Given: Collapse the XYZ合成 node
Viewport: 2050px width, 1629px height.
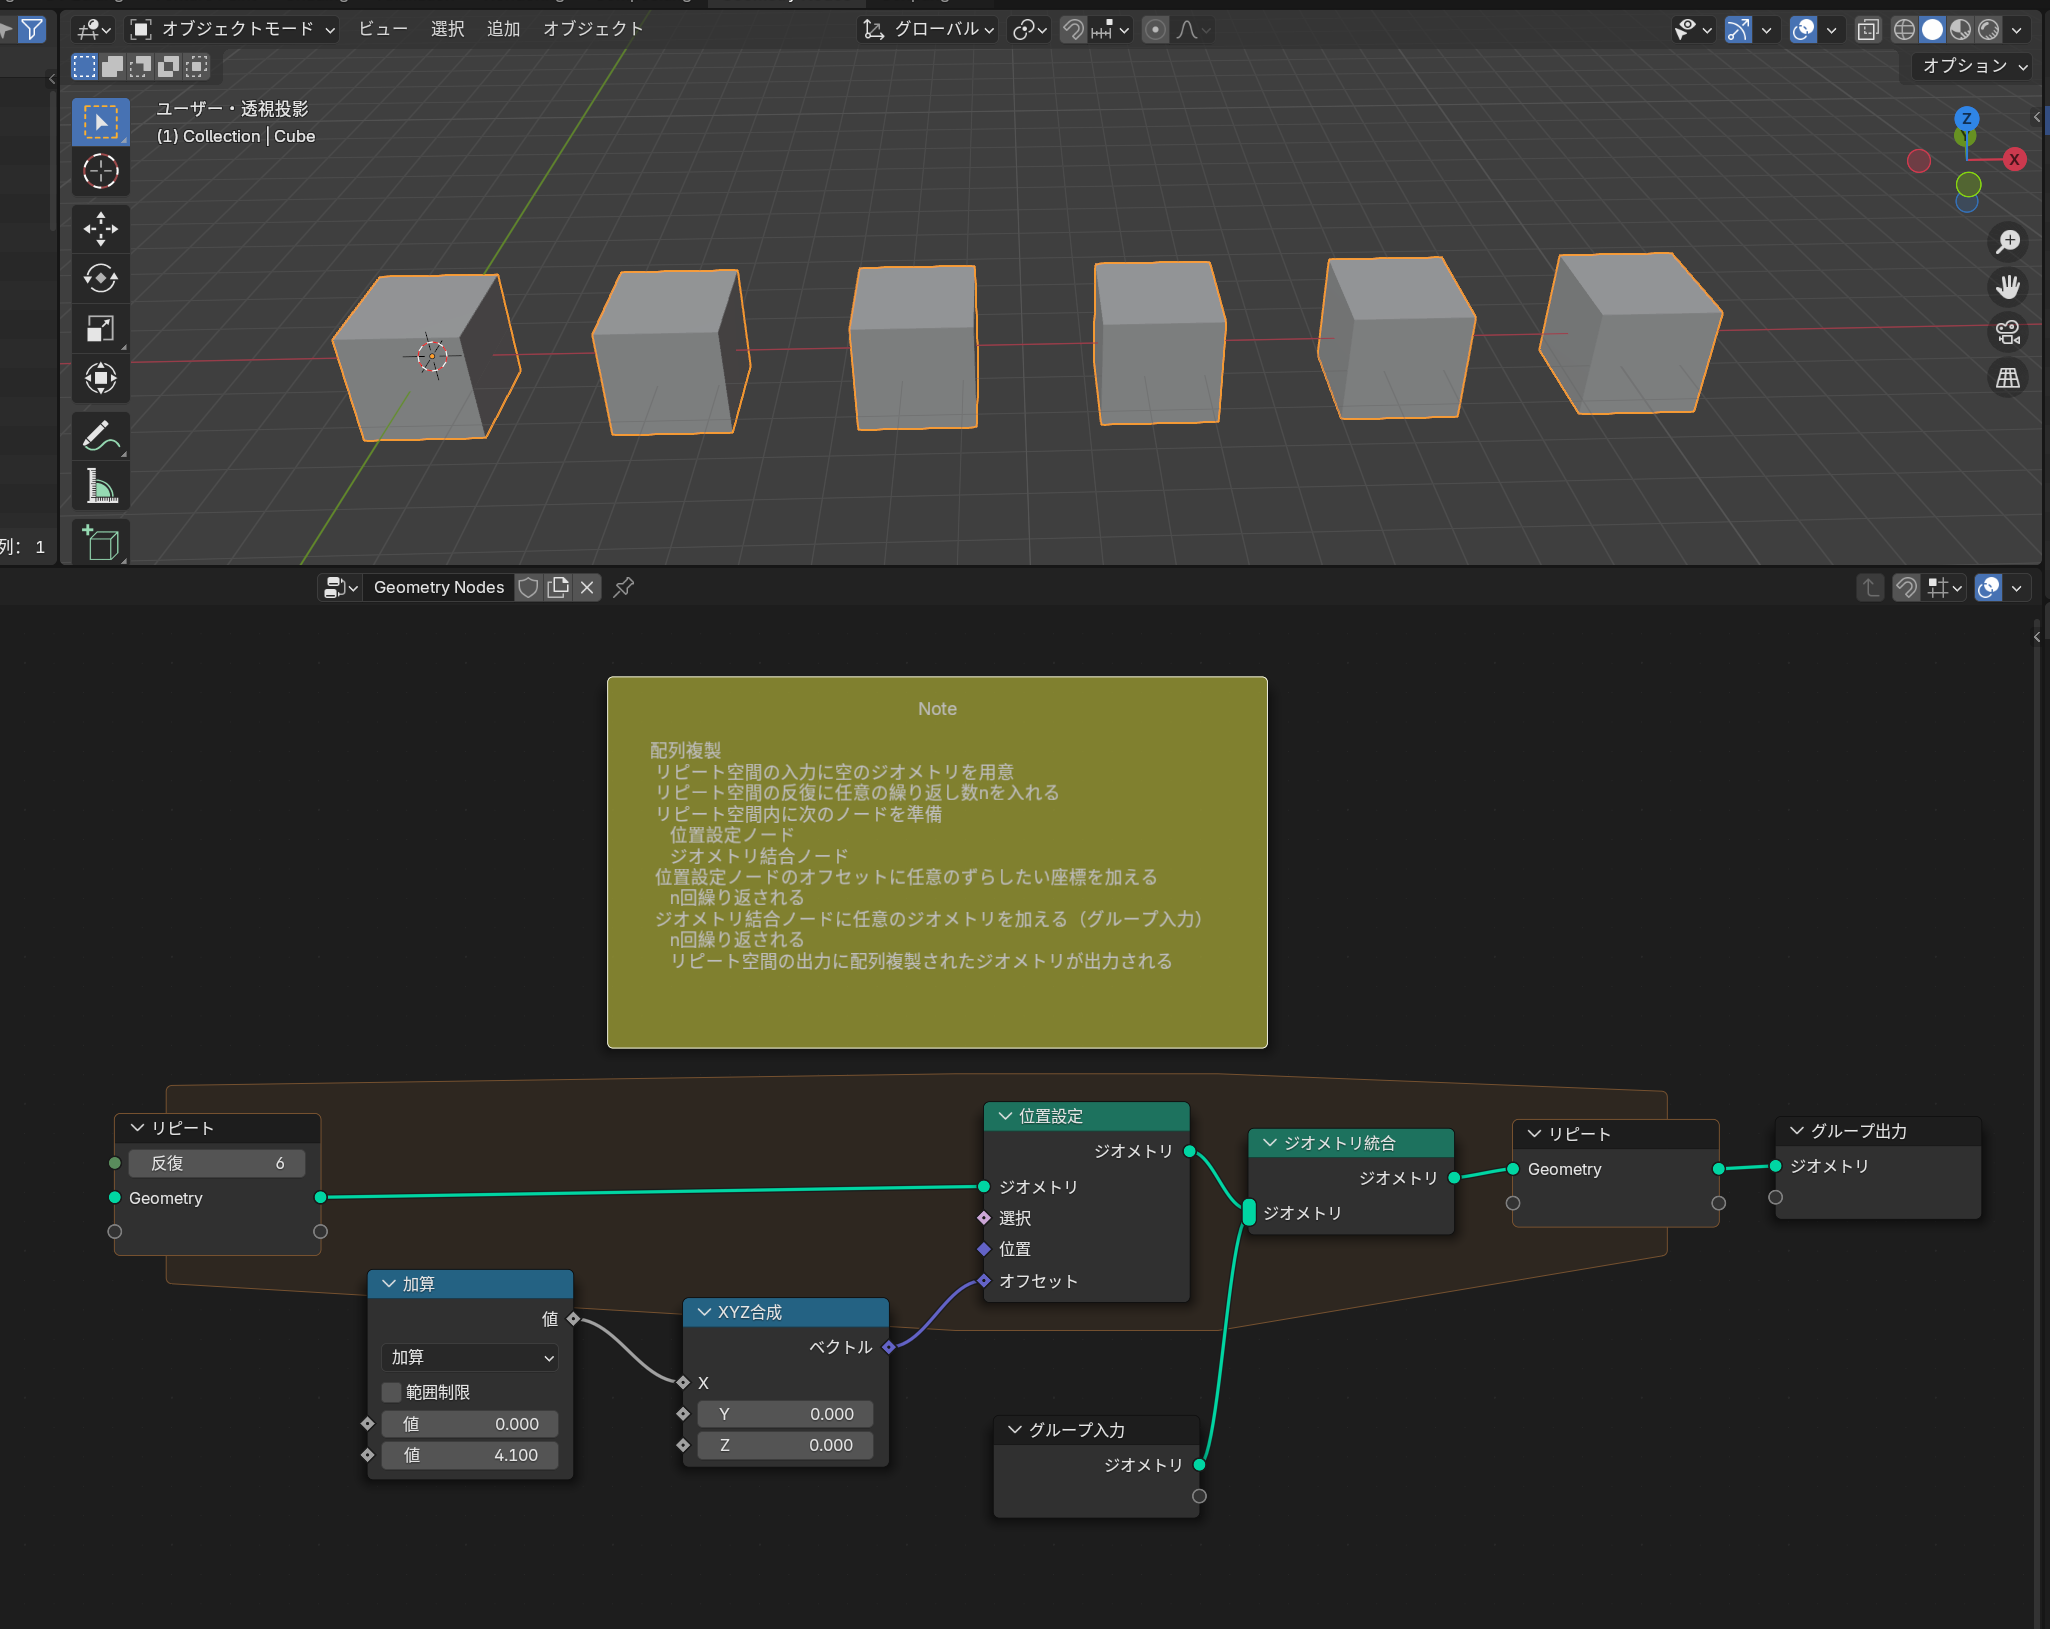Looking at the screenshot, I should pos(704,1312).
